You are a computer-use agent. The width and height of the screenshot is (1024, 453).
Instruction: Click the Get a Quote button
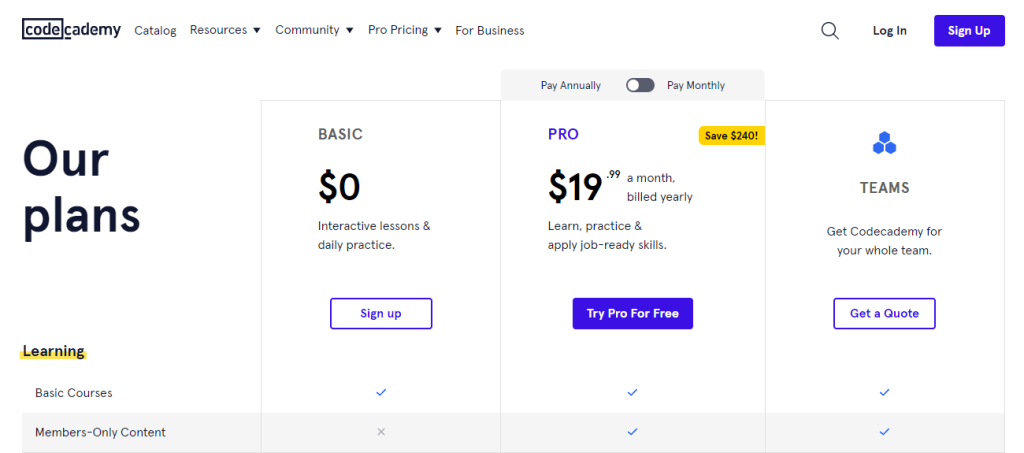[x=884, y=313]
